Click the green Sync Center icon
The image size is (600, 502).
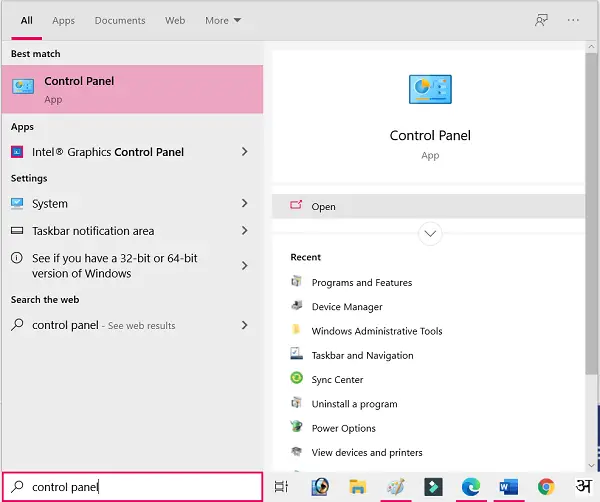[296, 378]
